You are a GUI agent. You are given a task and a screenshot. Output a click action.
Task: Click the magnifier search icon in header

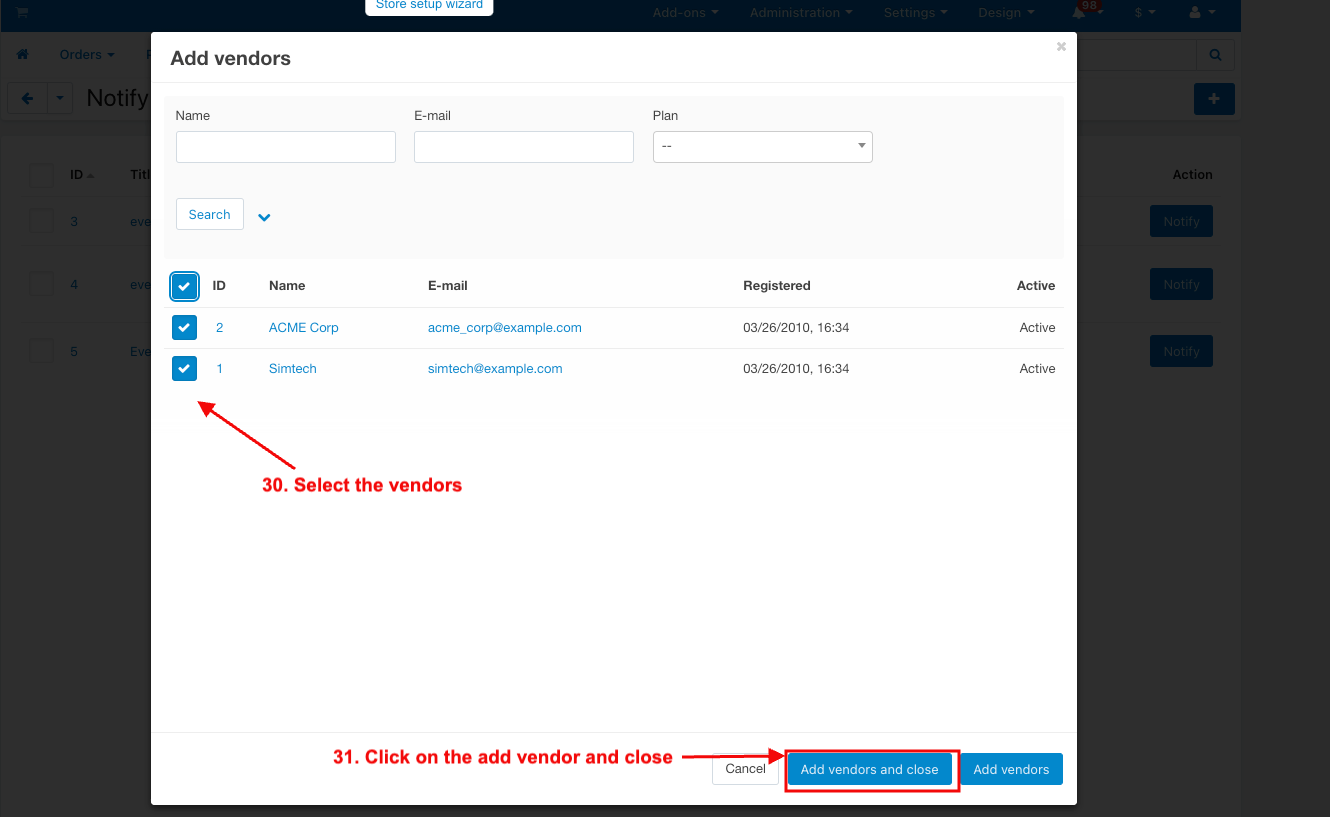click(x=1215, y=55)
